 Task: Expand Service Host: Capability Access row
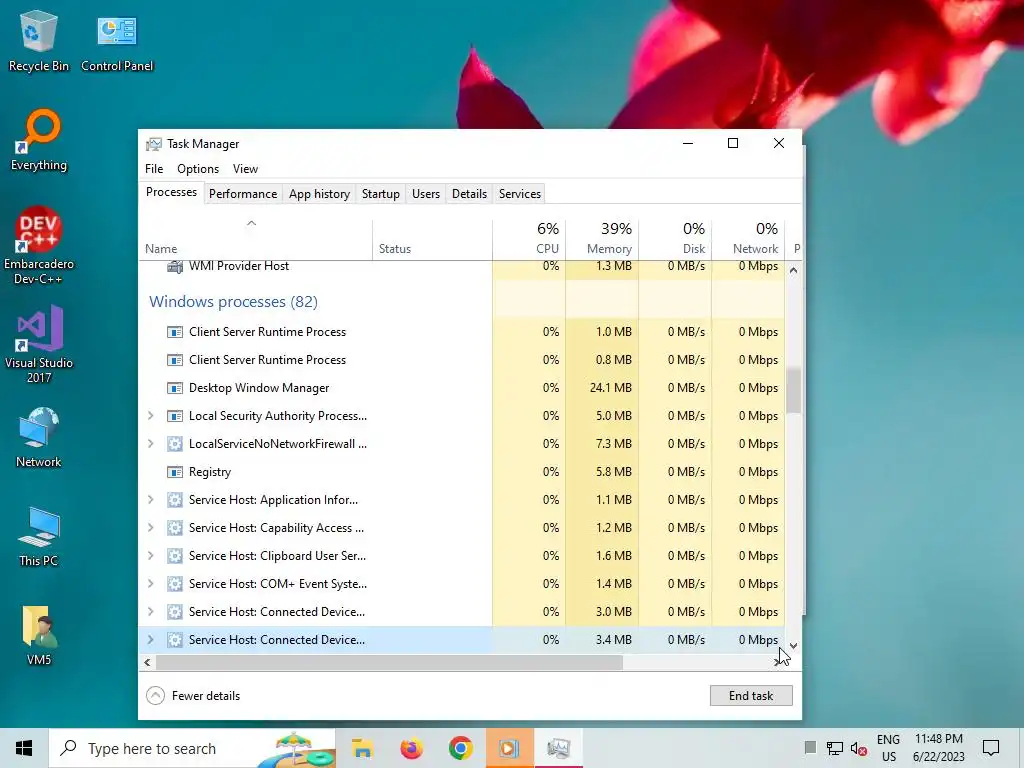(x=151, y=528)
